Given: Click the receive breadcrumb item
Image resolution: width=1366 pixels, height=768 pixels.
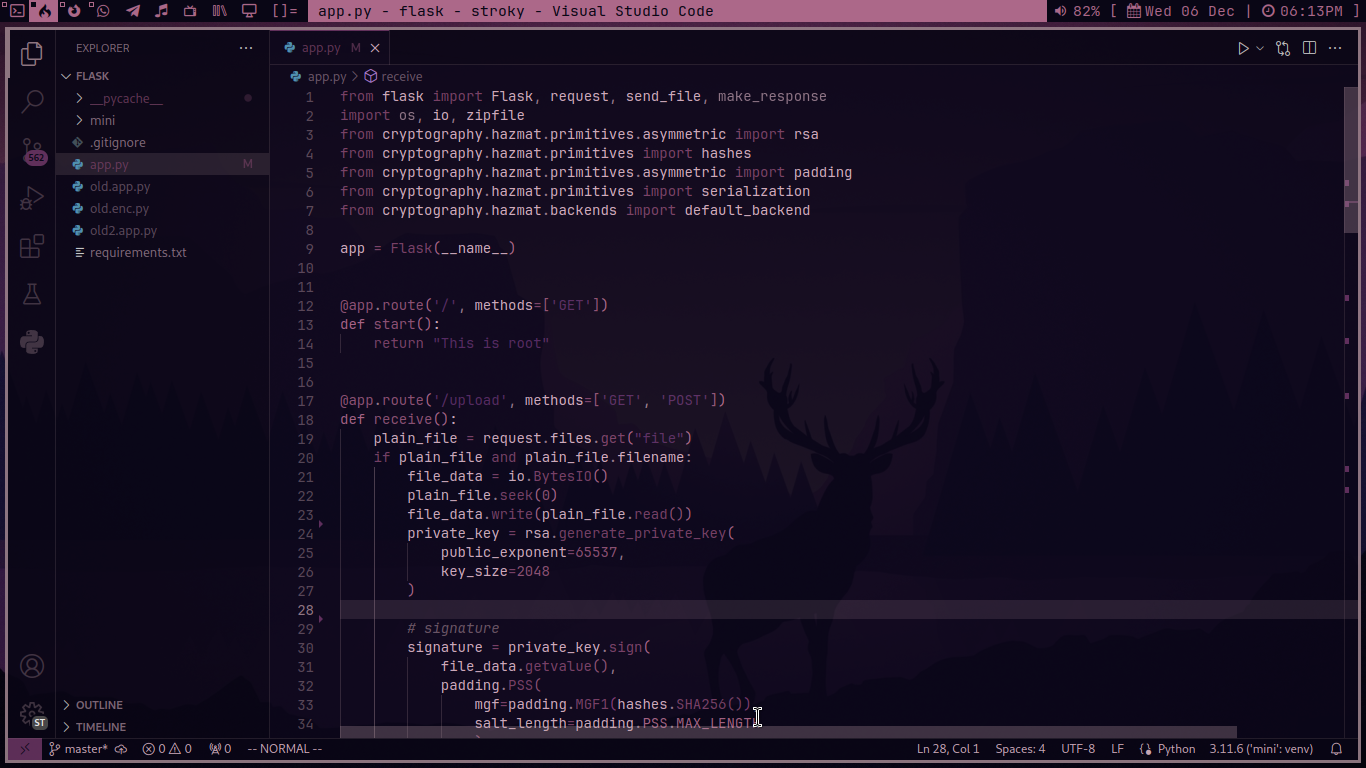Looking at the screenshot, I should [401, 76].
